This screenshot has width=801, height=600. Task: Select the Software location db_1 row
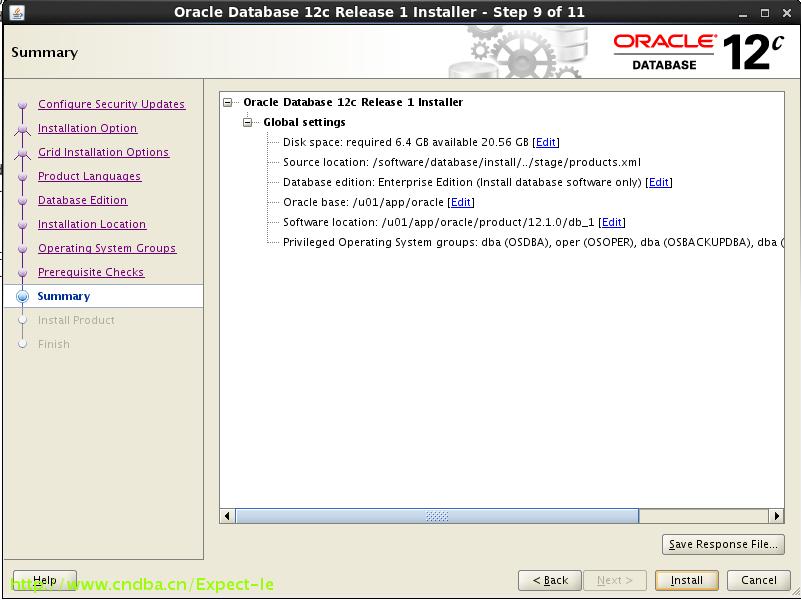(454, 222)
